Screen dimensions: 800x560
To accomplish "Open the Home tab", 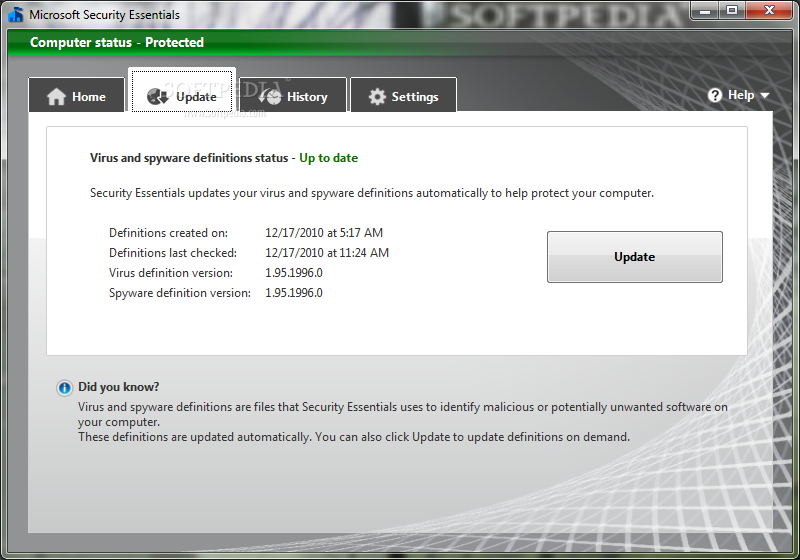I will click(x=77, y=95).
